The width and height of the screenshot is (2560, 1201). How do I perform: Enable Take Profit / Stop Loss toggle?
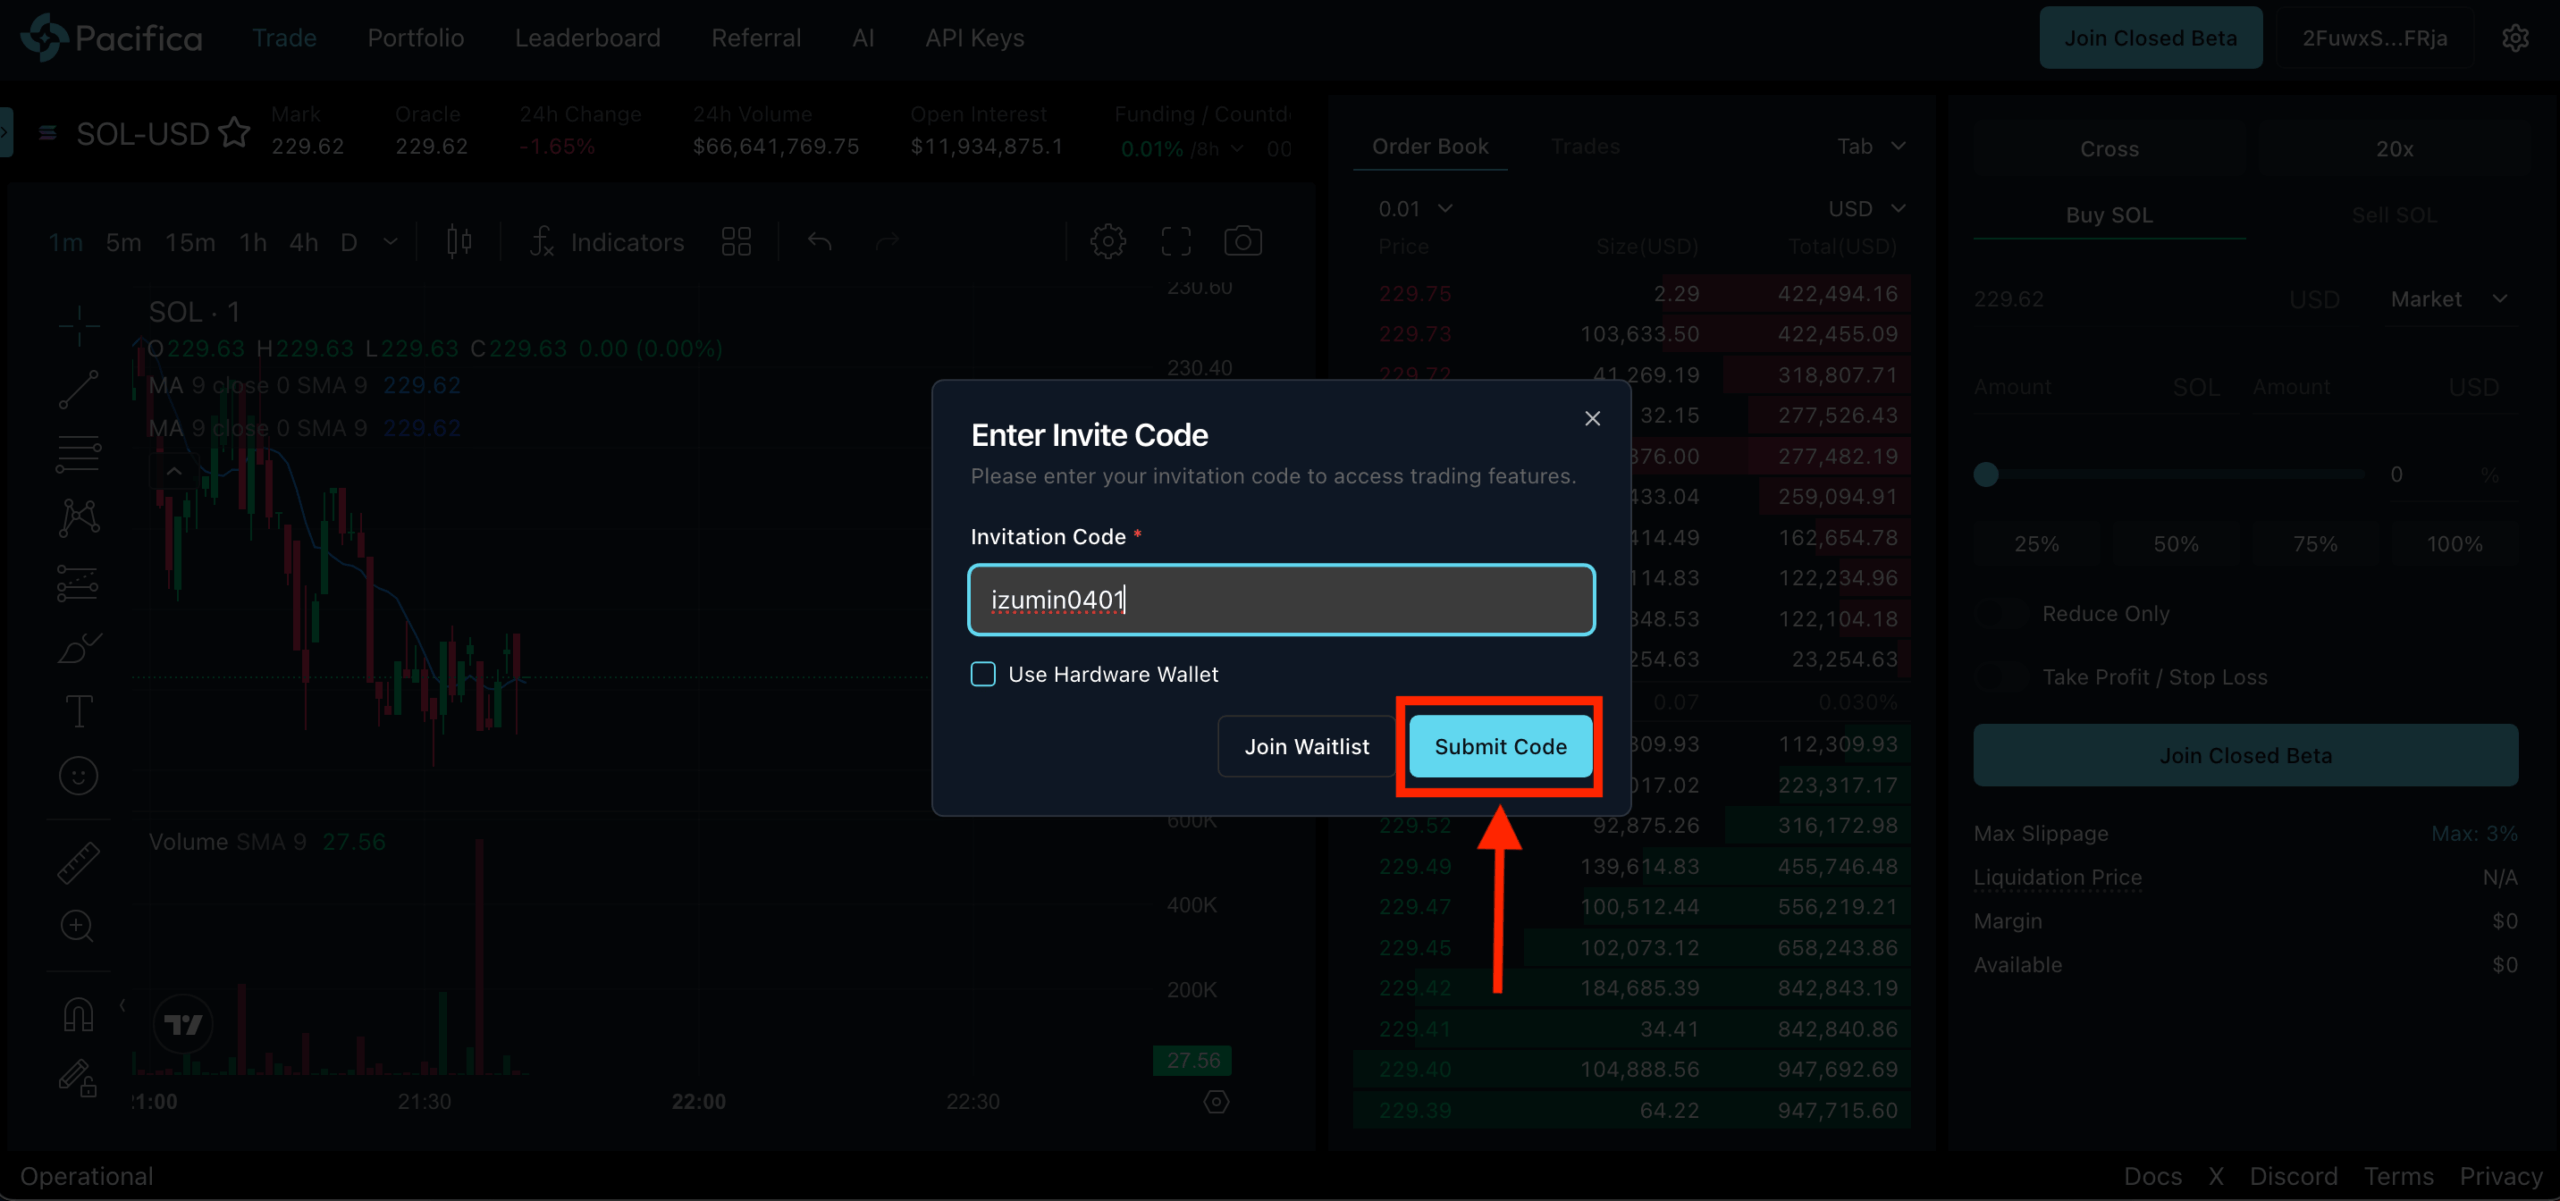2002,677
